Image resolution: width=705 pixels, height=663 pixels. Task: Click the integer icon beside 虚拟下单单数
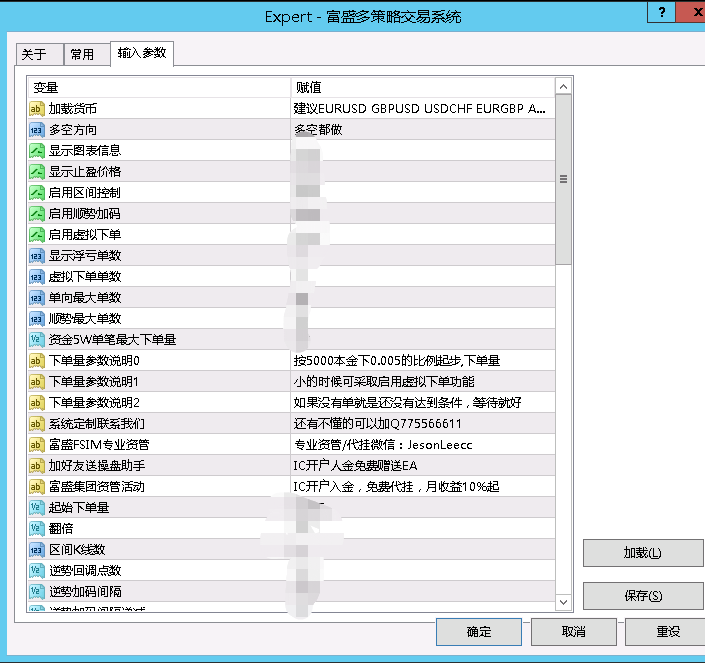[x=37, y=277]
